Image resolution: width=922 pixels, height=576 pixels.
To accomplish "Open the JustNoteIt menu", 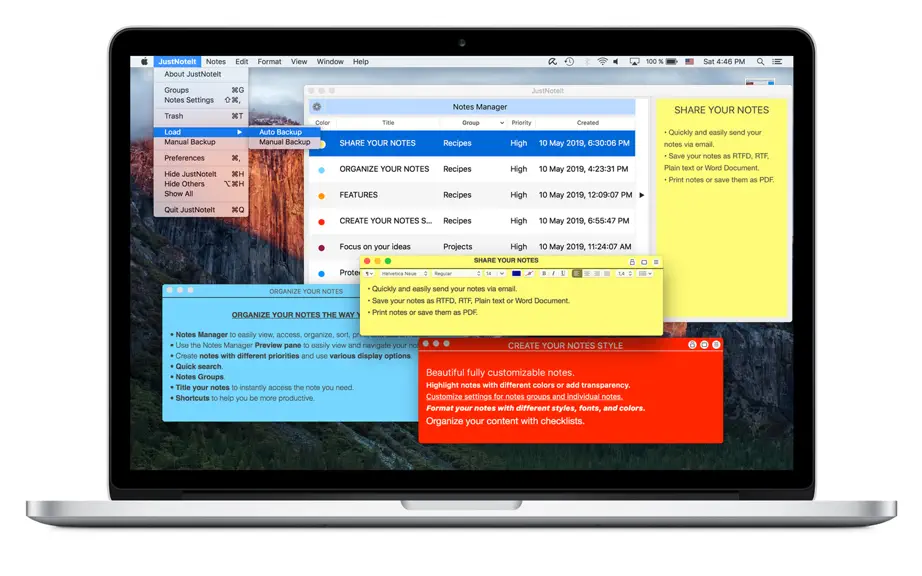I will pos(177,61).
